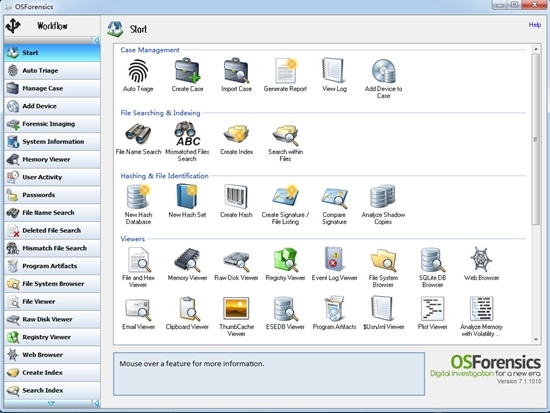Click File System Browser folder icon in Viewers

[x=383, y=261]
